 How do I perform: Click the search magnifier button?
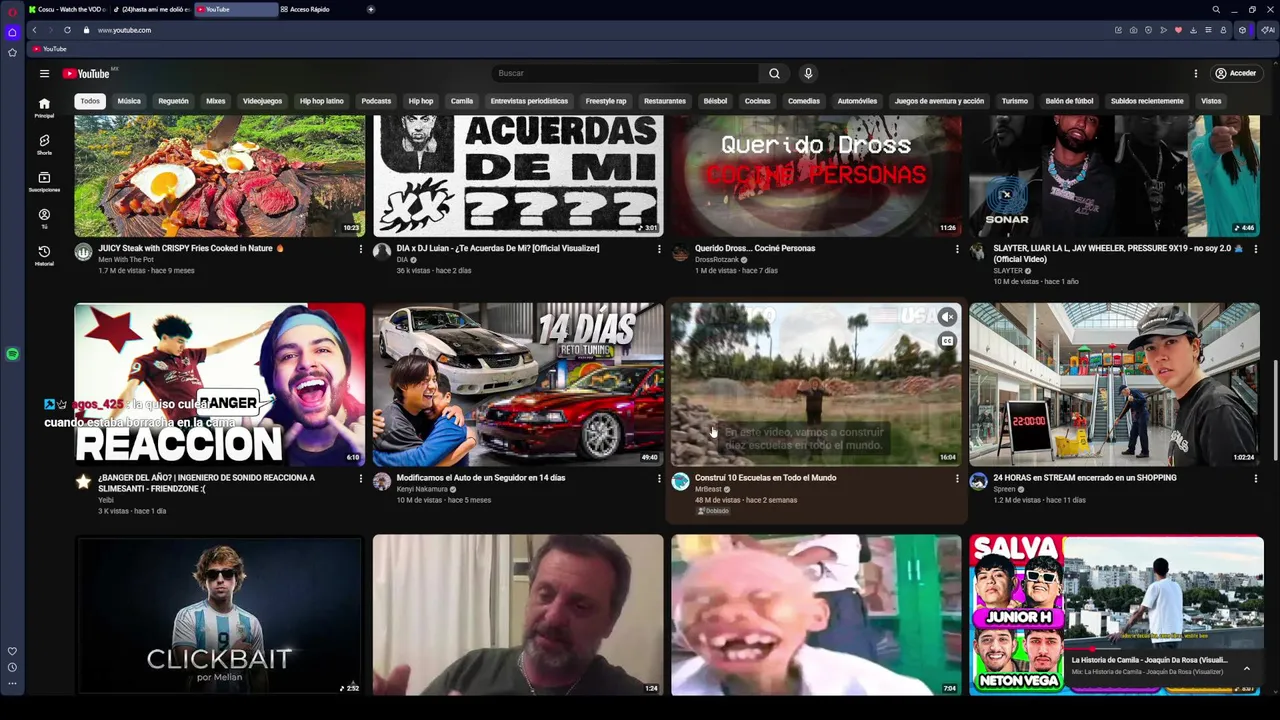[774, 73]
